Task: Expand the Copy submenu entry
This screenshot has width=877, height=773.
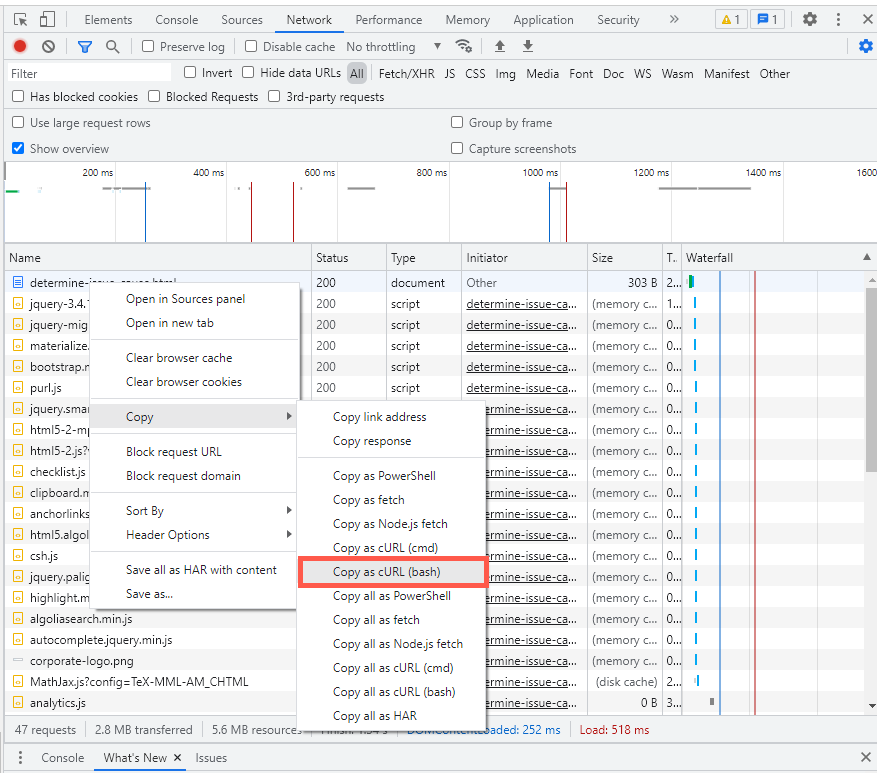Action: pyautogui.click(x=193, y=417)
